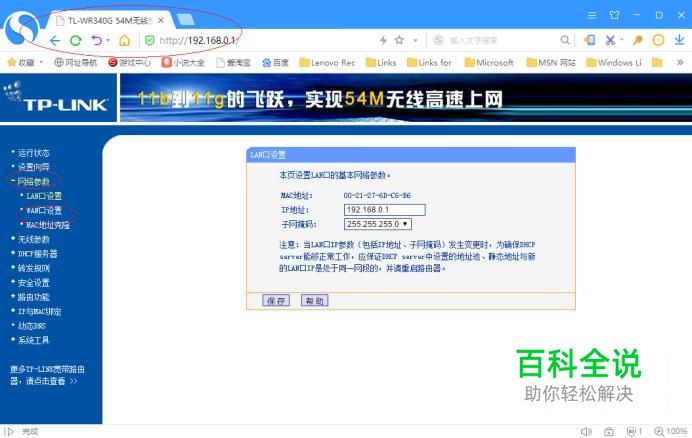
Task: Expand 无线参数 in the sidebar
Action: 34,239
